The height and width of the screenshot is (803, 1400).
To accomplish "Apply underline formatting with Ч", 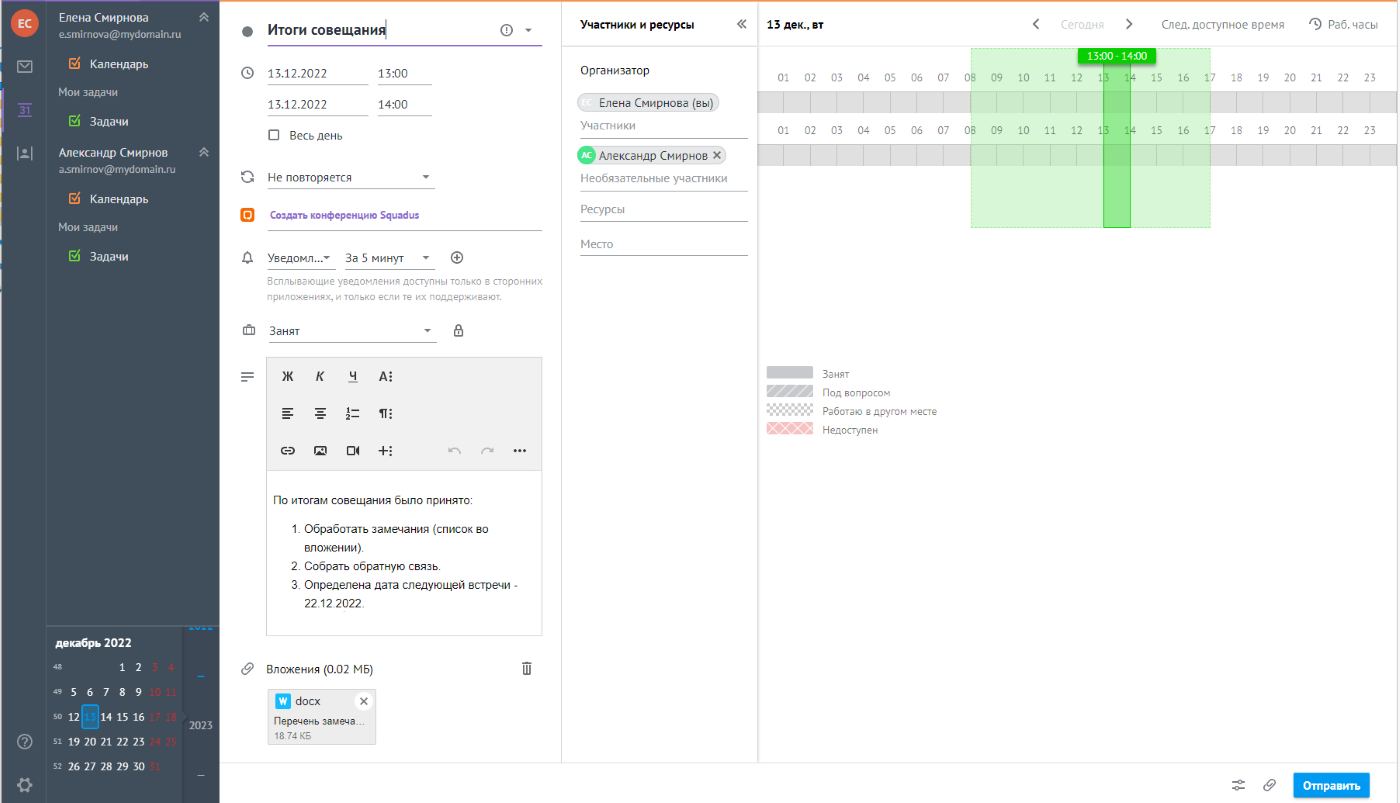I will [x=353, y=377].
